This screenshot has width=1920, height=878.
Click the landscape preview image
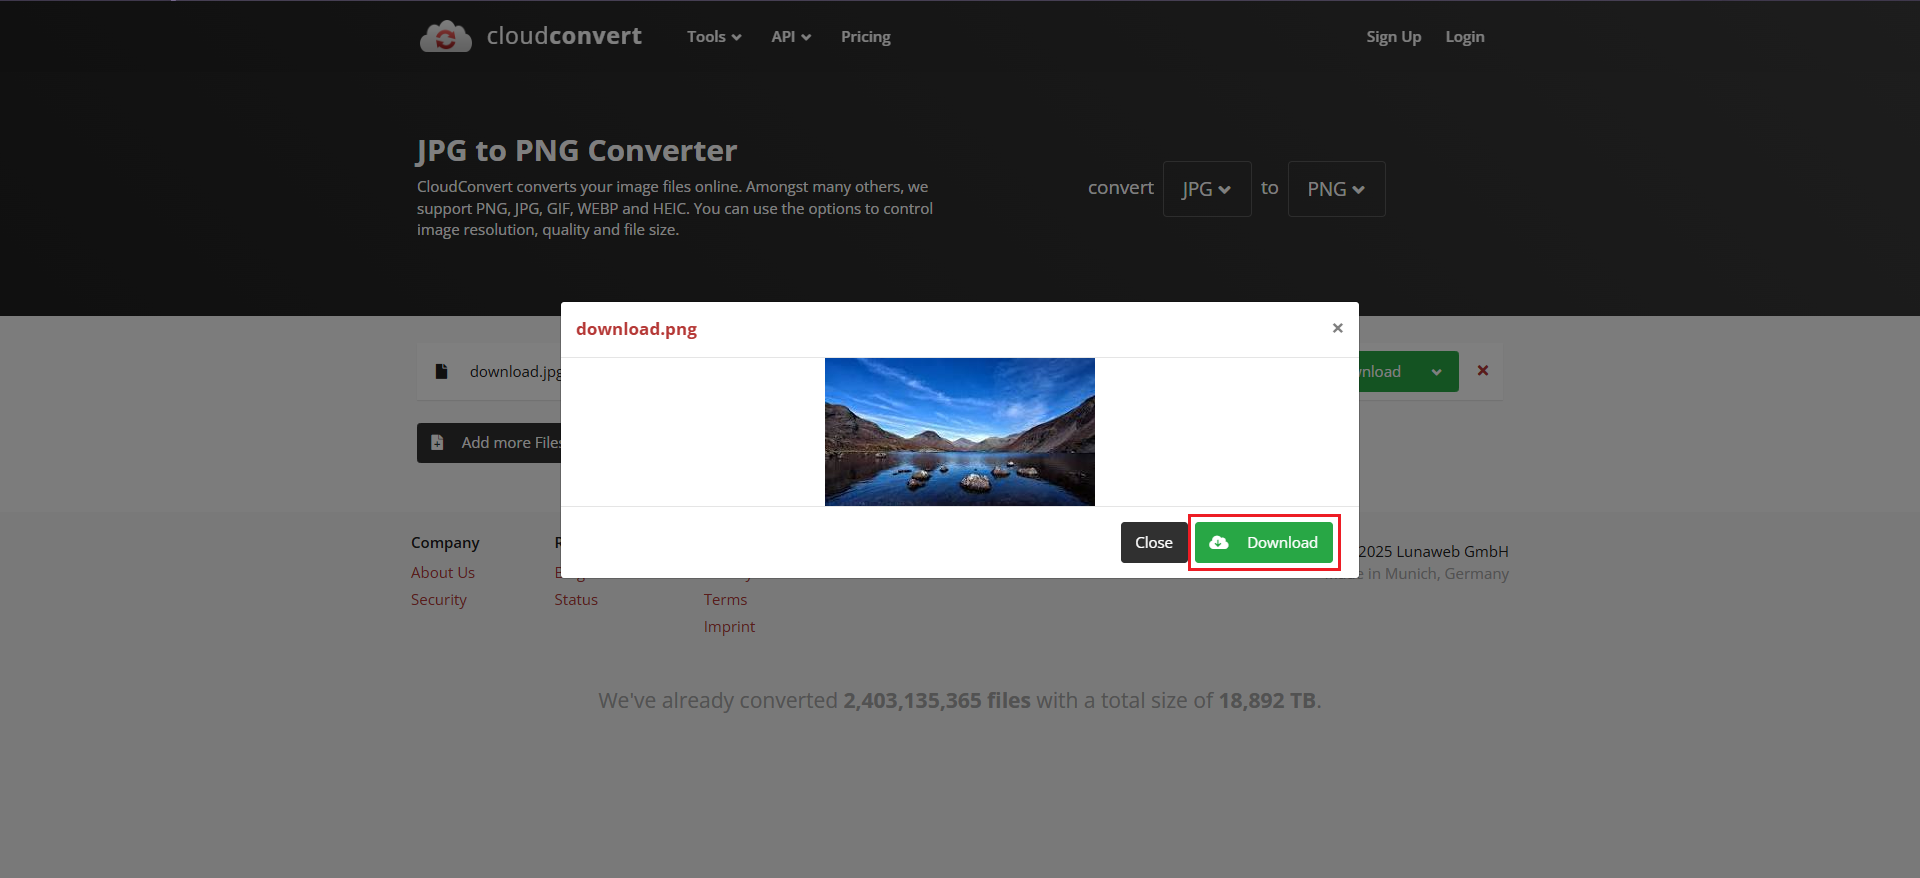(x=960, y=432)
